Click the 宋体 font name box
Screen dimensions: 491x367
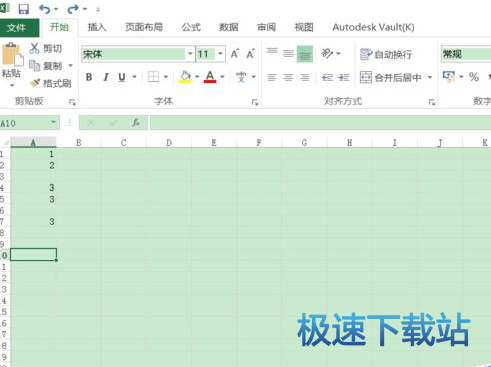[133, 54]
